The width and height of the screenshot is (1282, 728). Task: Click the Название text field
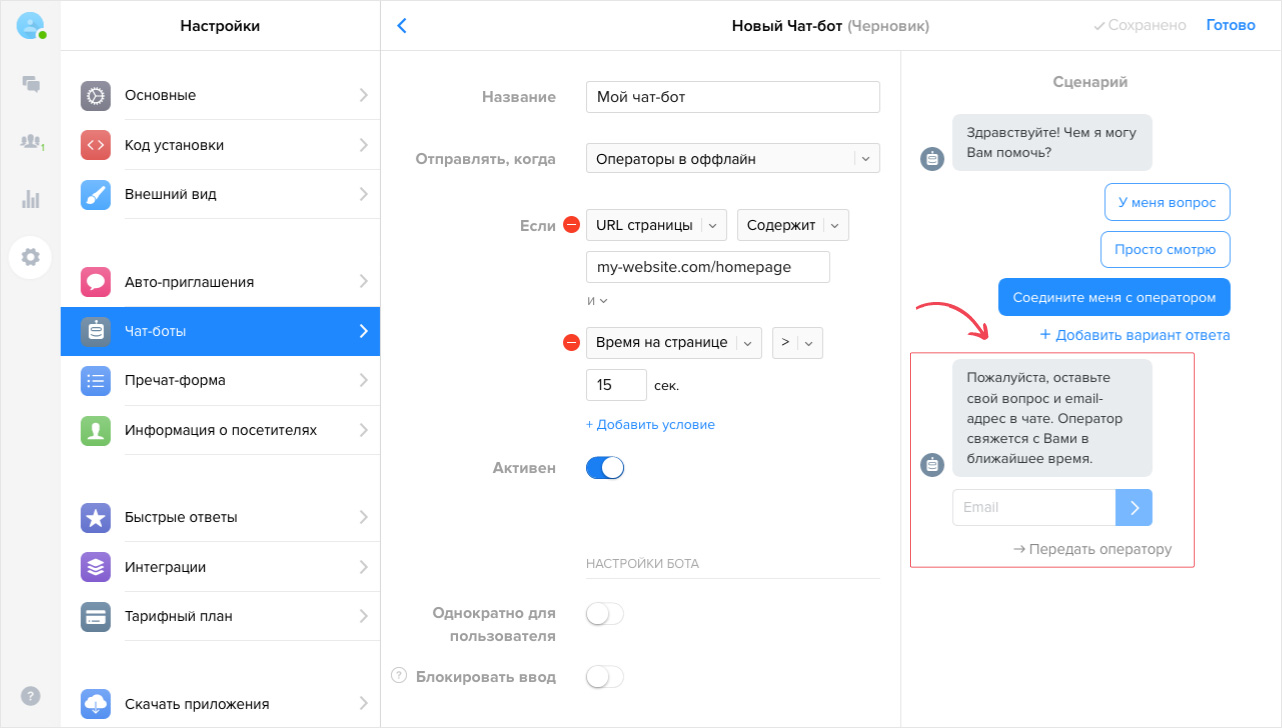tap(732, 97)
